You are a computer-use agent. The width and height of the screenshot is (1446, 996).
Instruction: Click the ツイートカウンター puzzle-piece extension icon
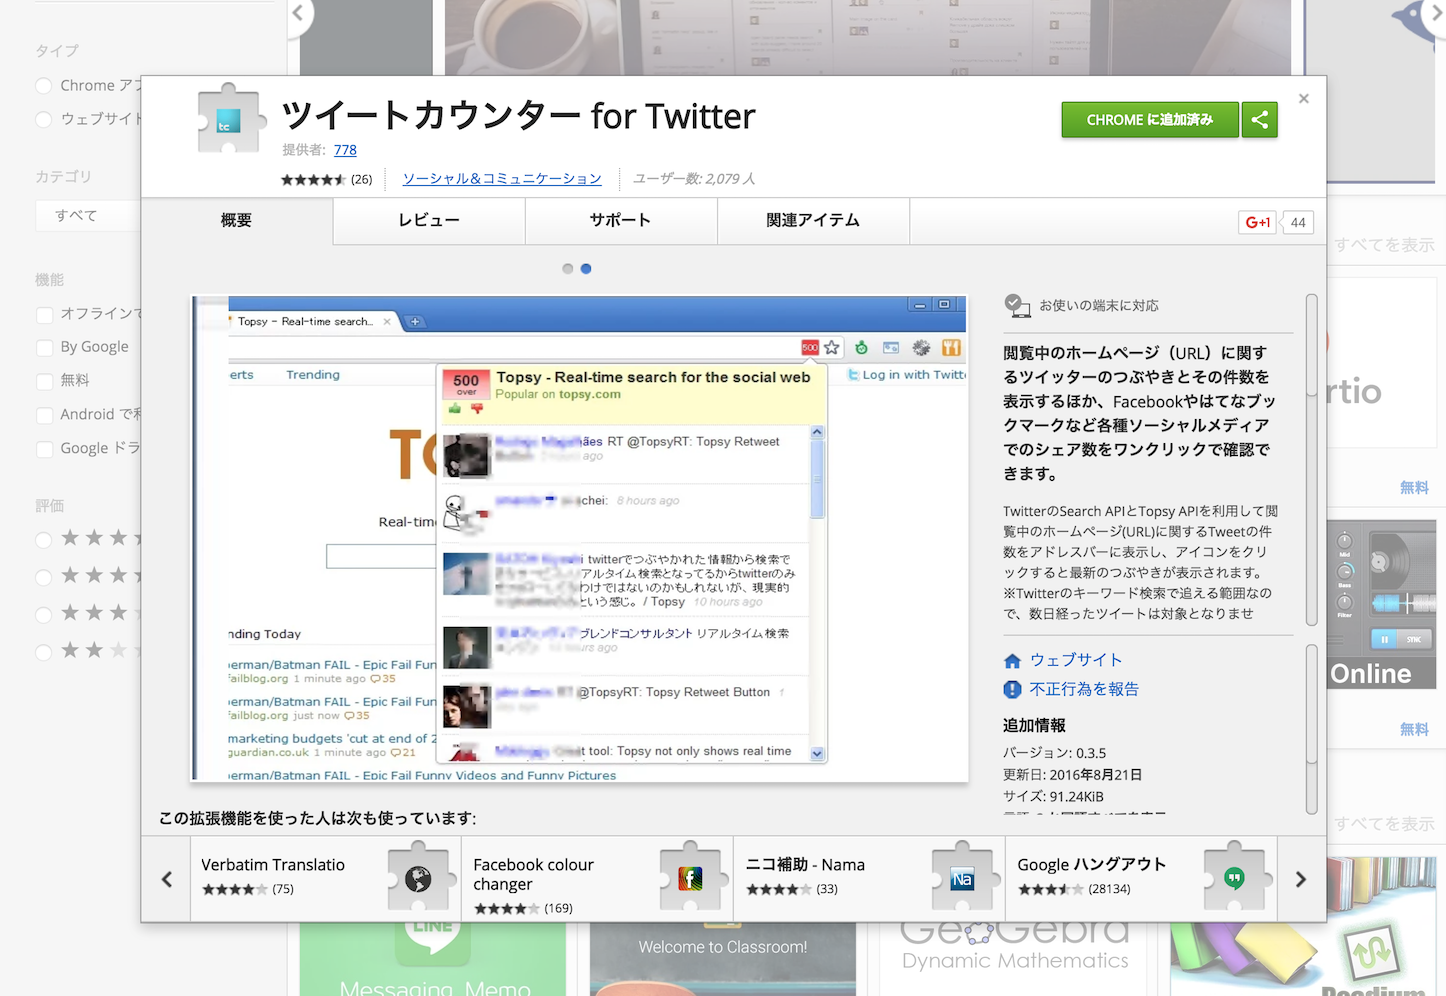click(x=232, y=119)
